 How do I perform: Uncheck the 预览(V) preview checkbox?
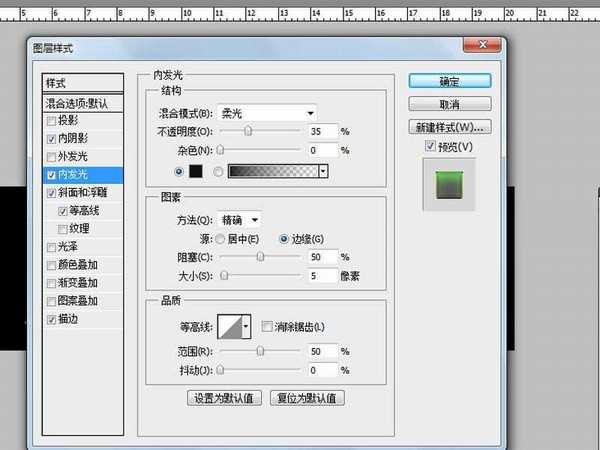(x=430, y=147)
